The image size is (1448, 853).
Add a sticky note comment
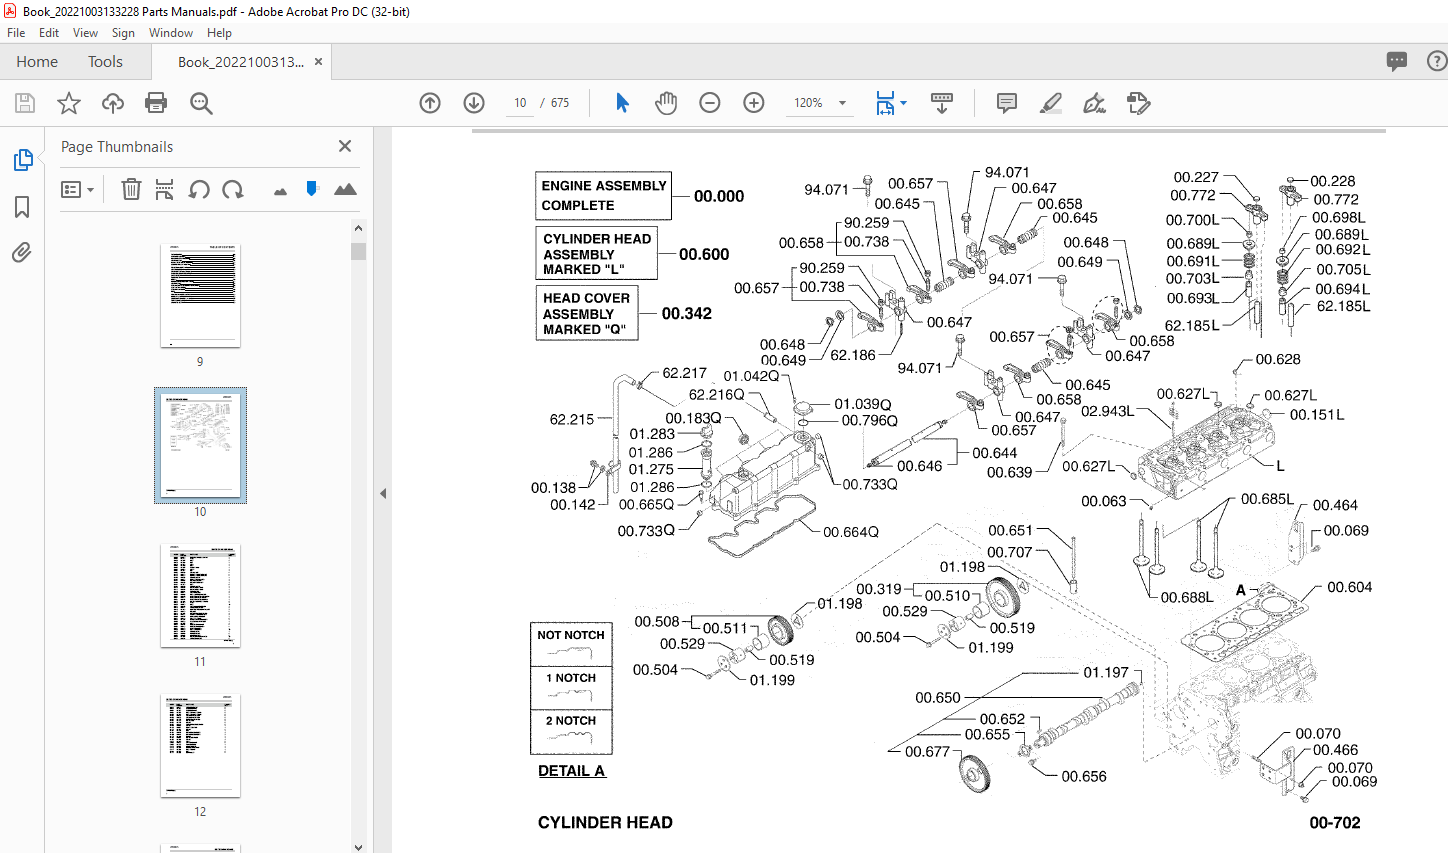click(x=1007, y=103)
